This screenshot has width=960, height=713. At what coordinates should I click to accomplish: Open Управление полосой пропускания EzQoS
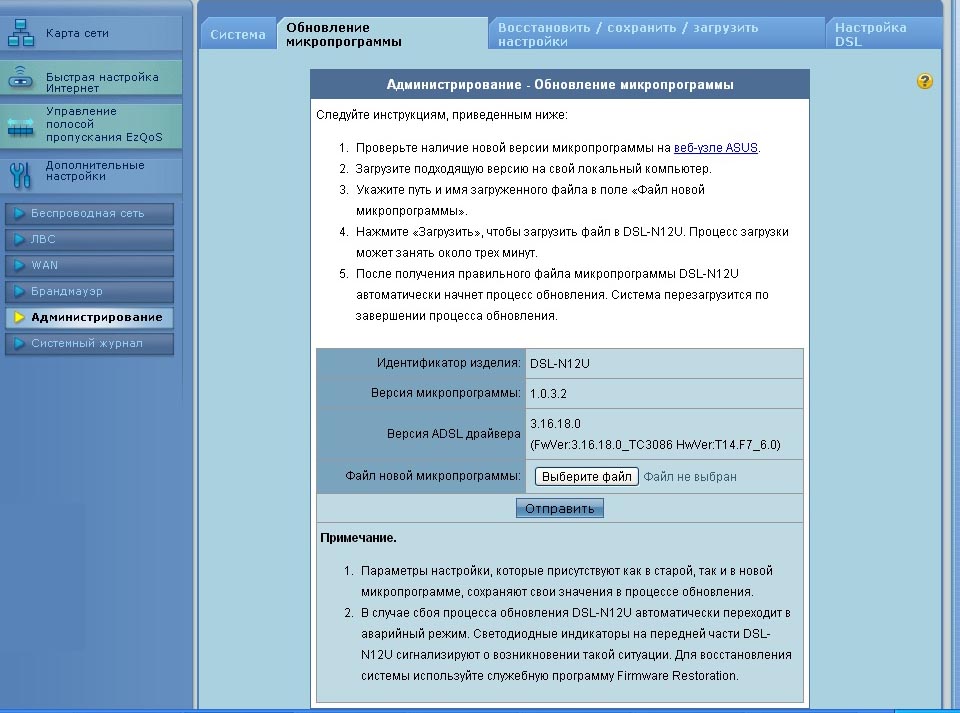tap(91, 125)
